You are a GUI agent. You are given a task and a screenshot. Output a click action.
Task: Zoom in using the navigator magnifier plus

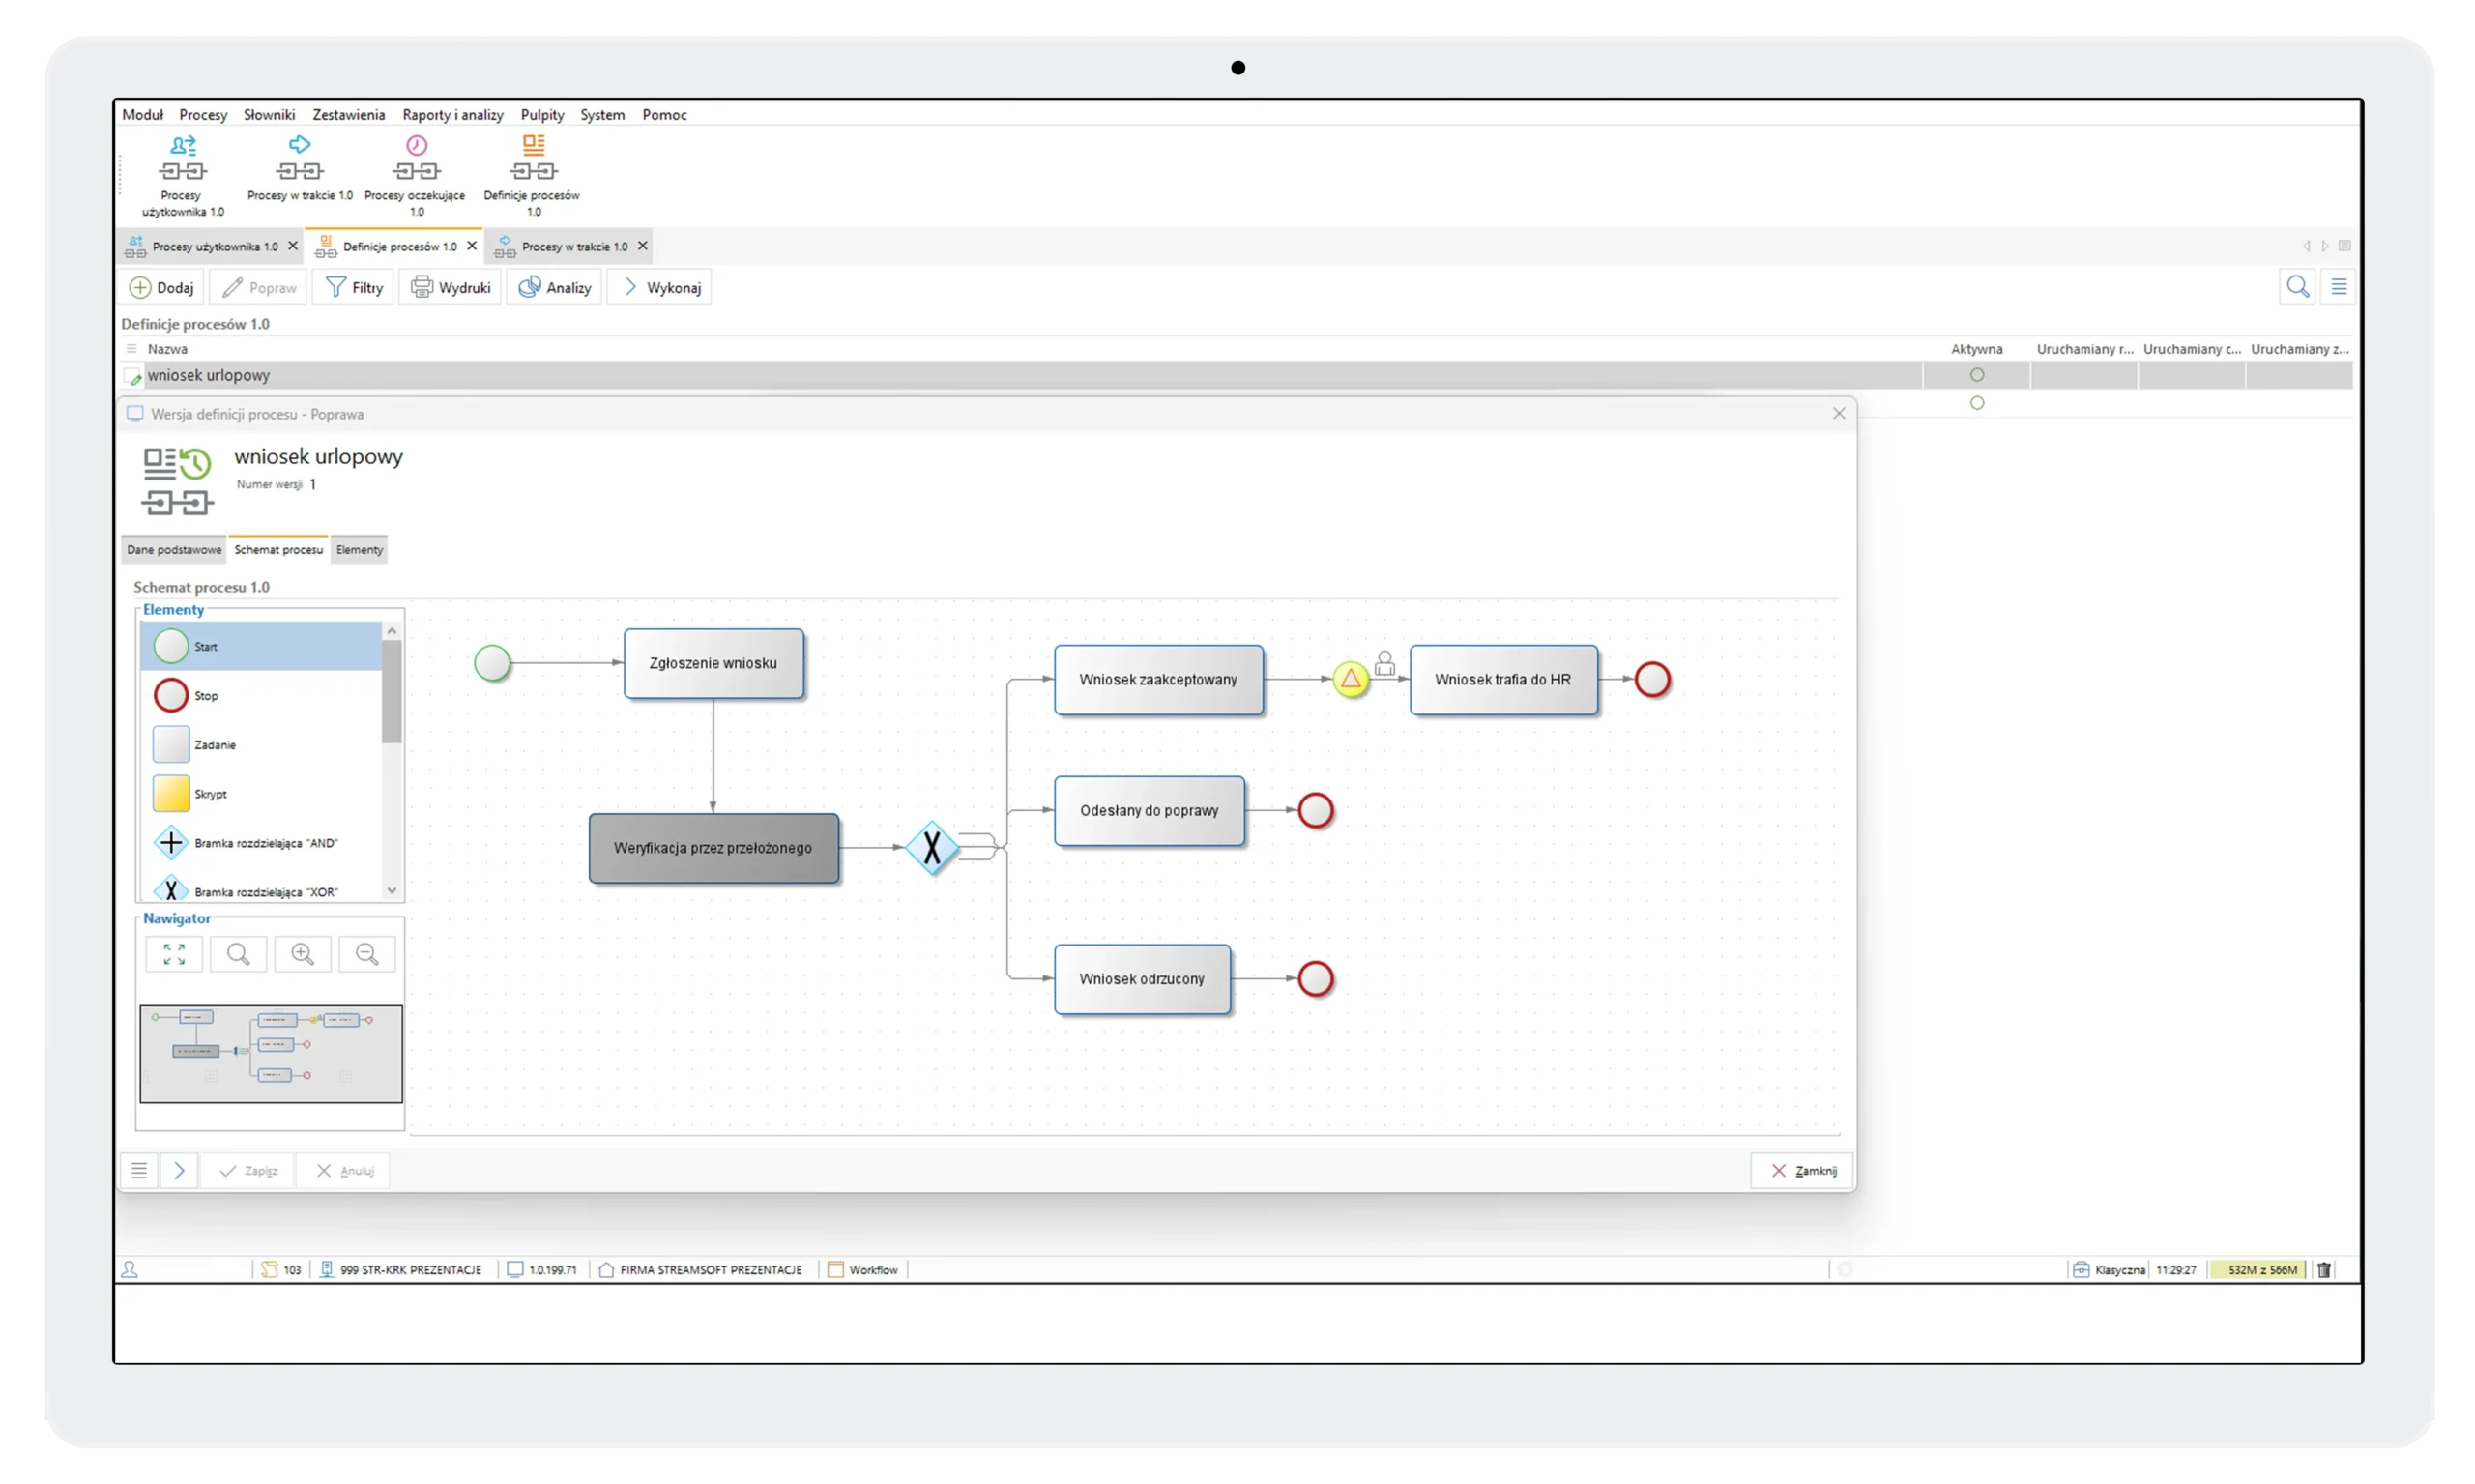302,953
